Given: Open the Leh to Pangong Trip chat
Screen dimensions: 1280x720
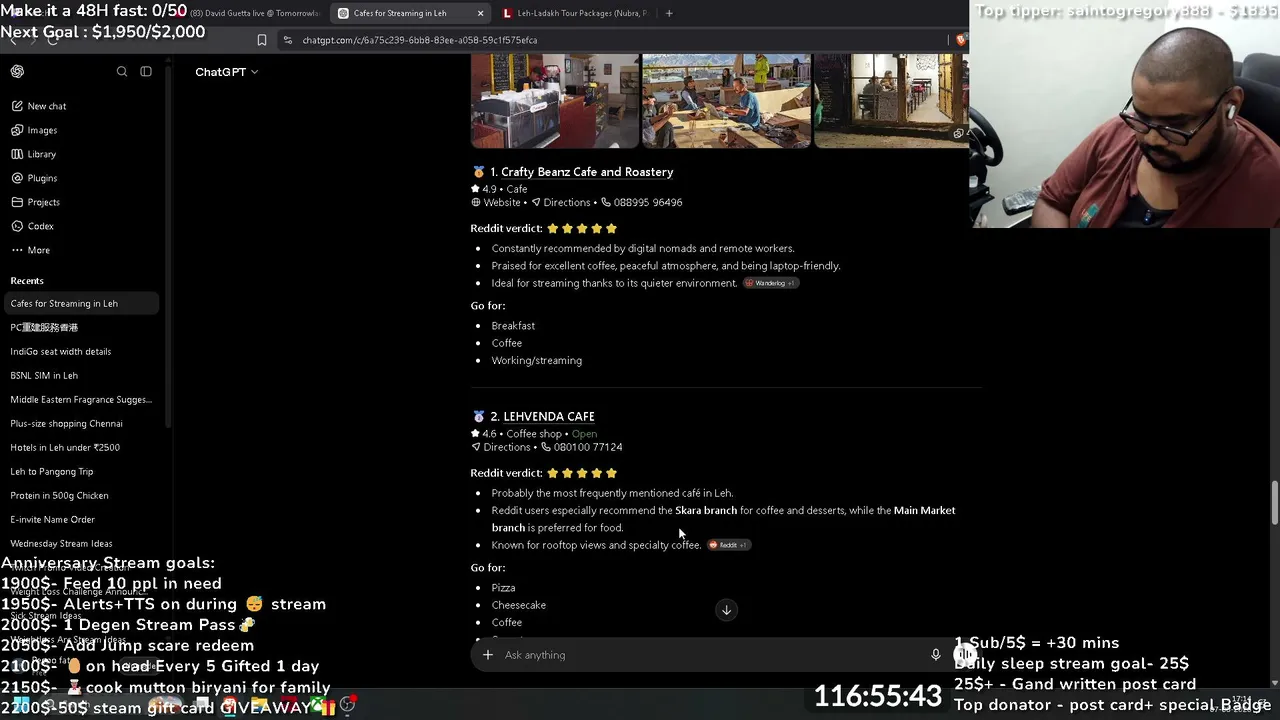Looking at the screenshot, I should click(52, 471).
